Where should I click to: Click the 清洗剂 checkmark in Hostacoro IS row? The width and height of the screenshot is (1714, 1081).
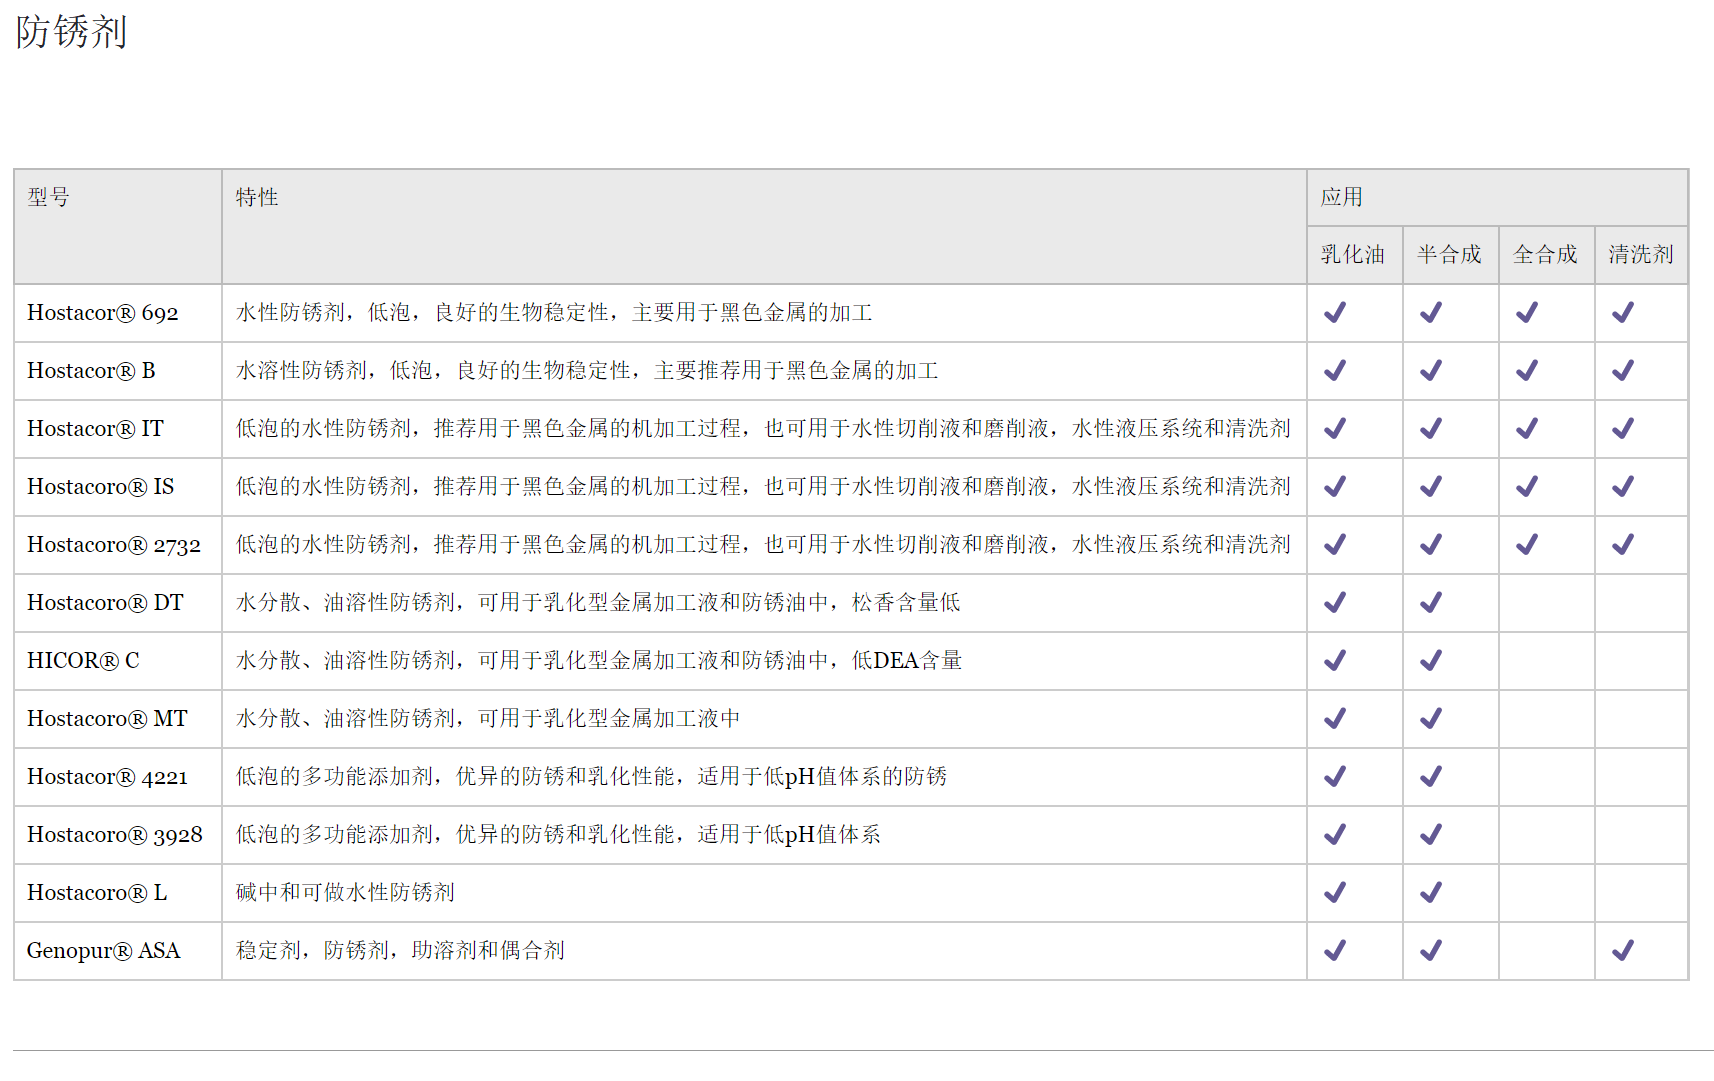tap(1622, 487)
